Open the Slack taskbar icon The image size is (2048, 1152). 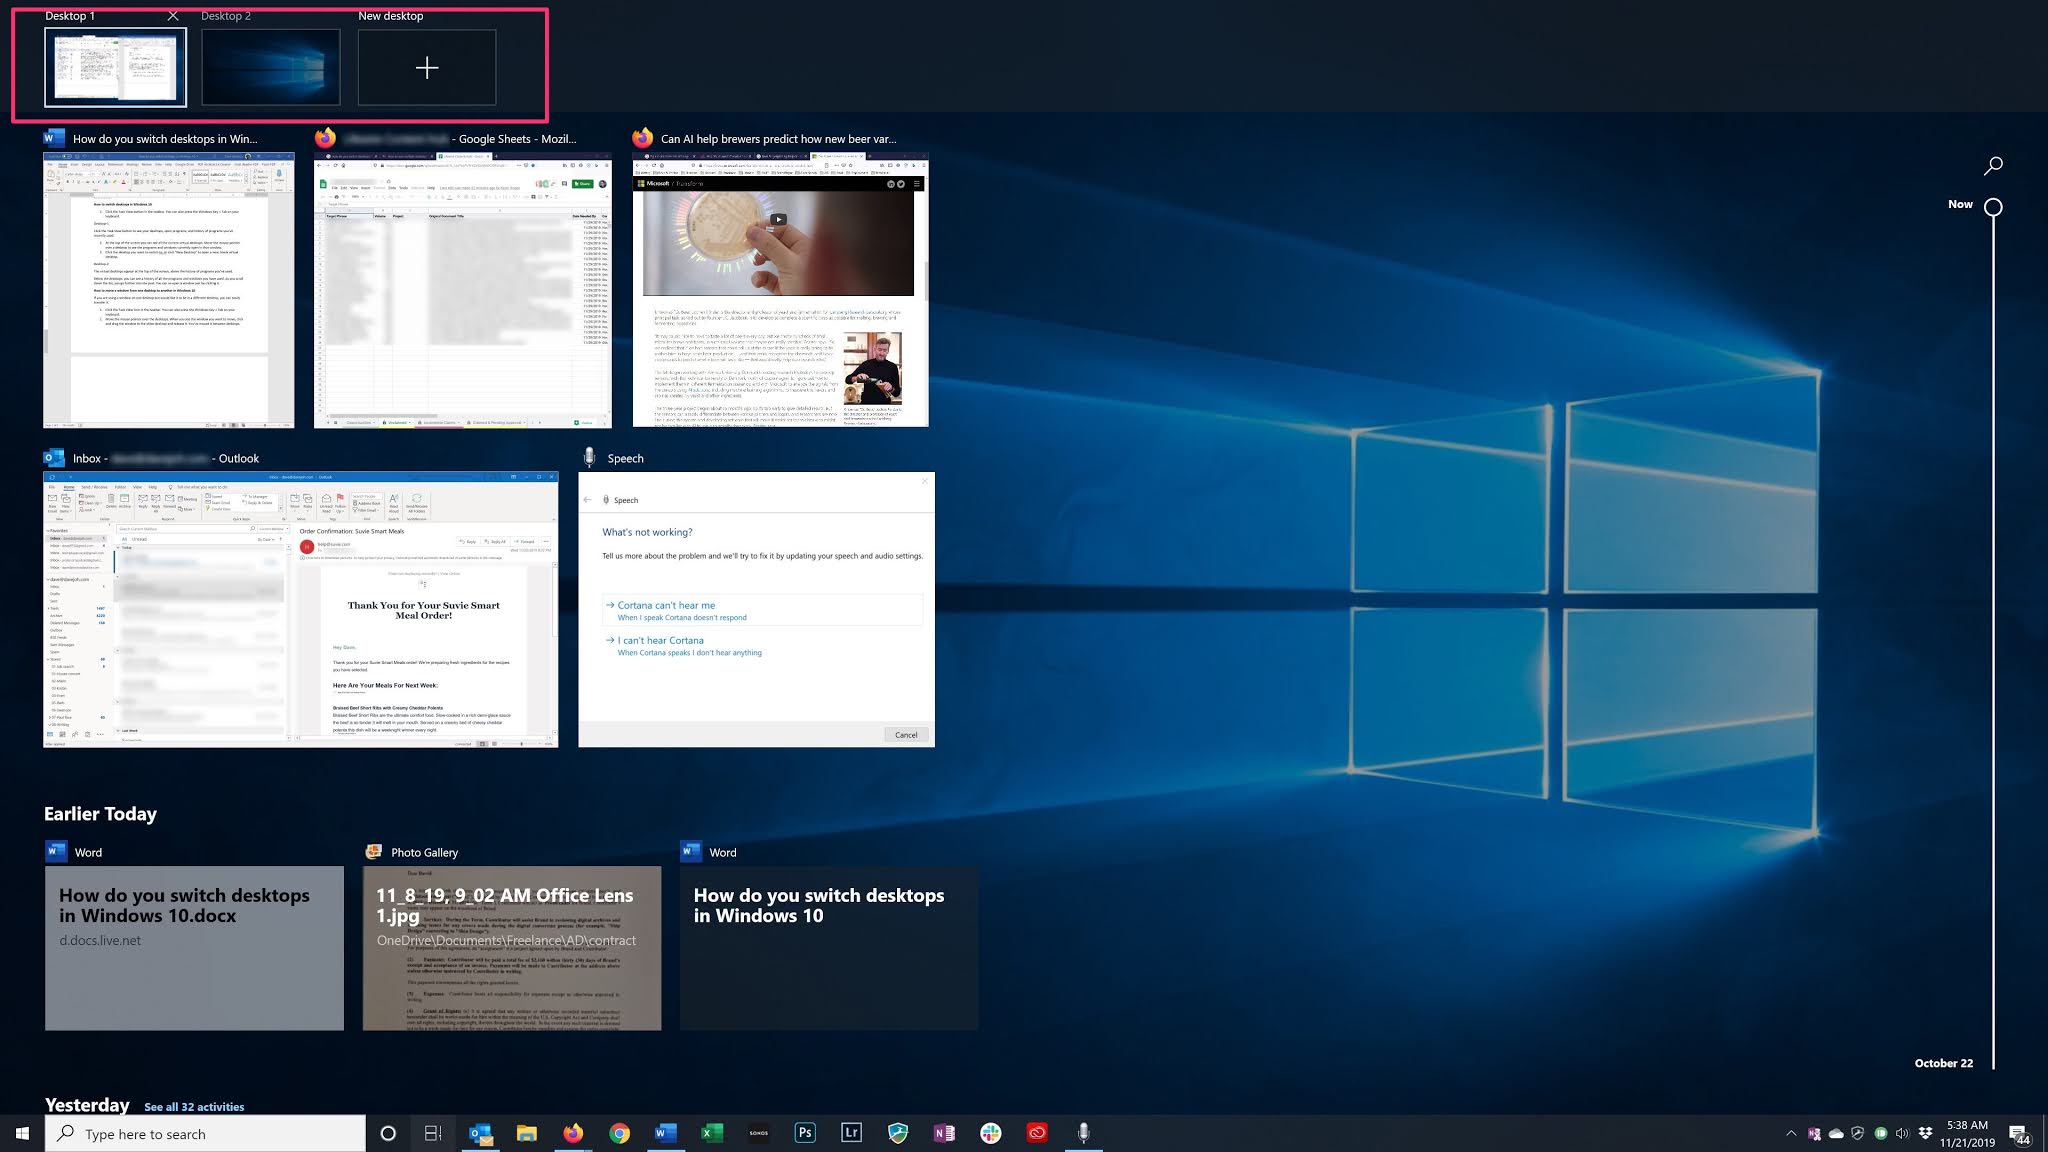point(991,1133)
